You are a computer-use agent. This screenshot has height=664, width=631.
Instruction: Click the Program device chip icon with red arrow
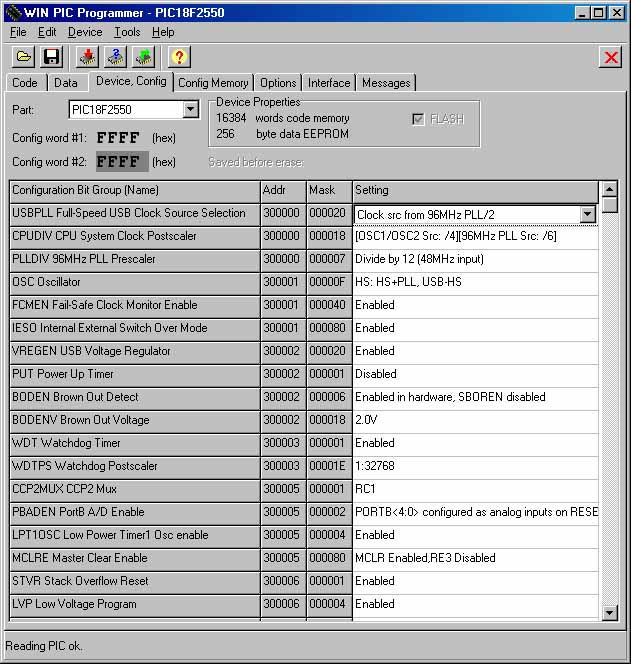point(88,57)
